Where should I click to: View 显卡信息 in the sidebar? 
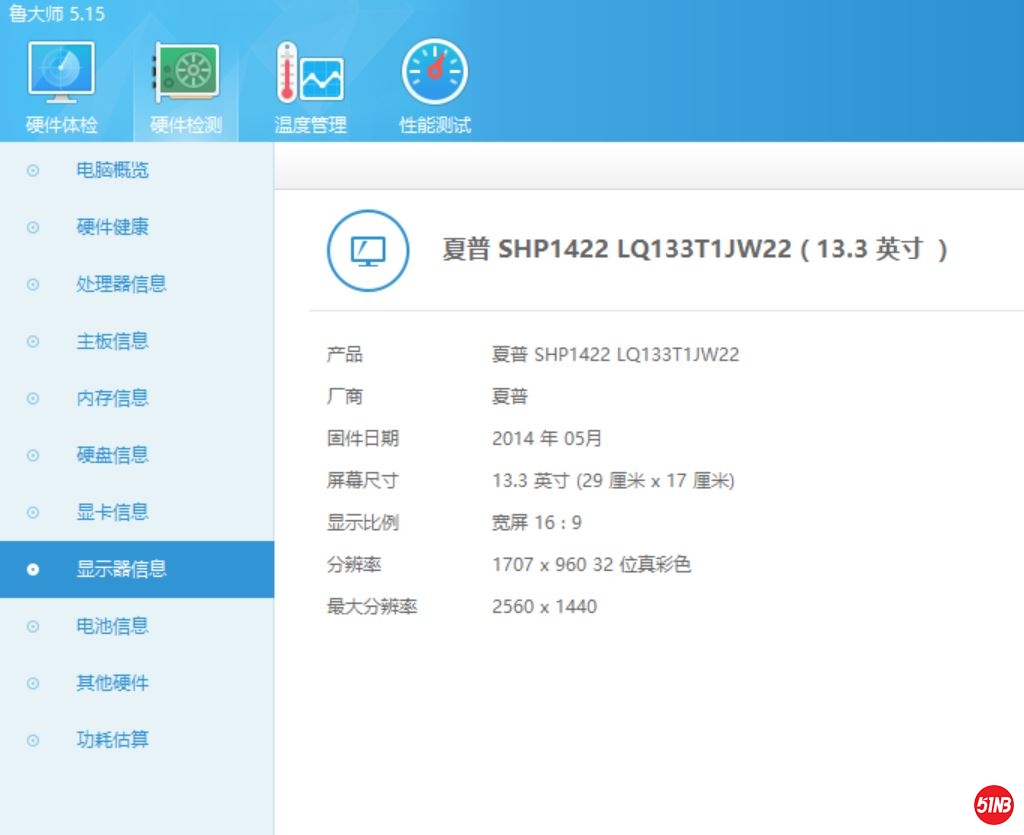(x=113, y=512)
